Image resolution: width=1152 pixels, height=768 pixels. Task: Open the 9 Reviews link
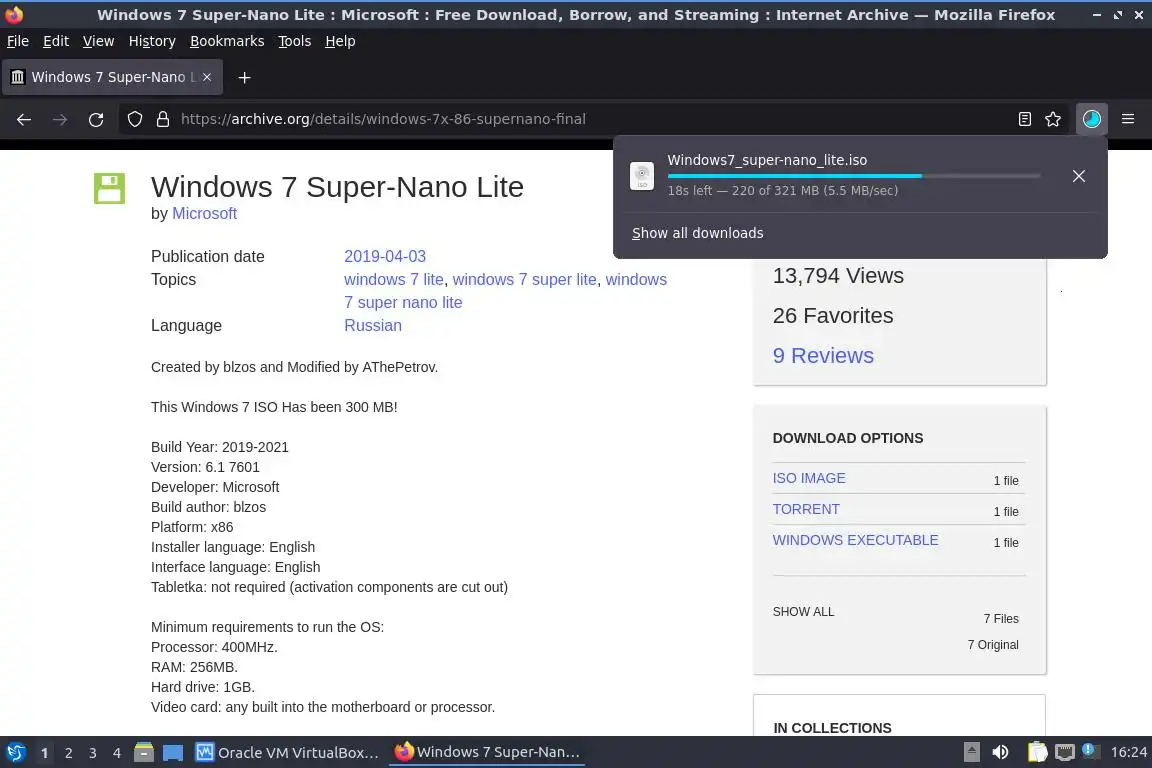pyautogui.click(x=823, y=356)
